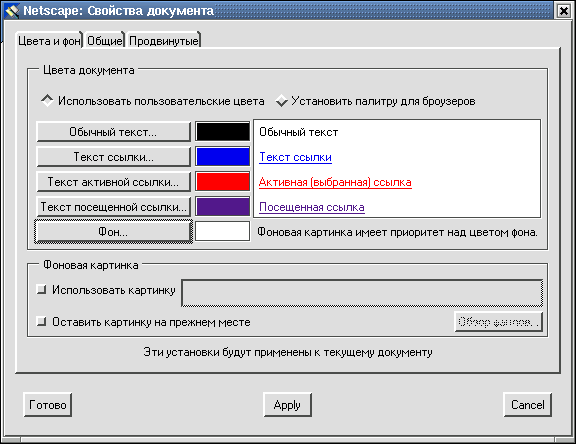Choose Установить палитру для броузеров option
The width and height of the screenshot is (576, 444).
(x=282, y=101)
